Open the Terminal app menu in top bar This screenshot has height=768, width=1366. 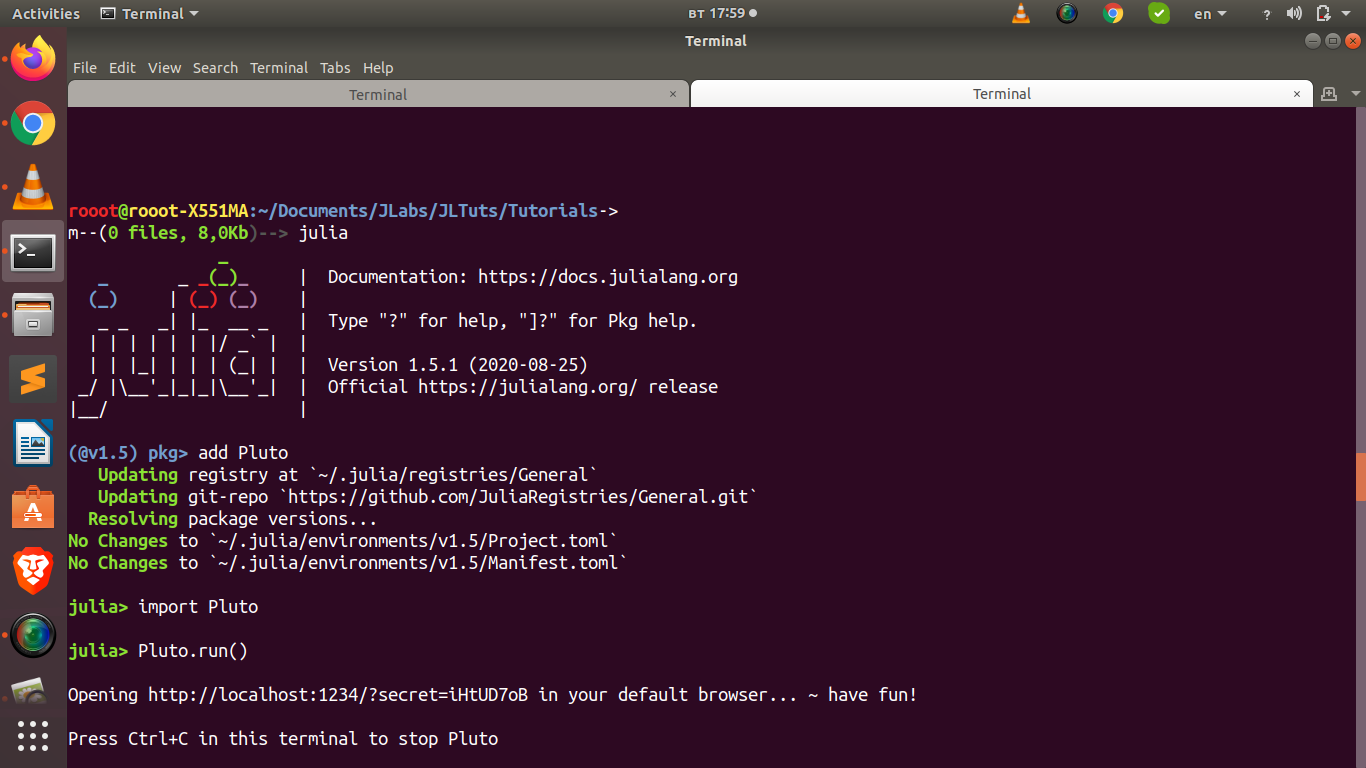(150, 14)
